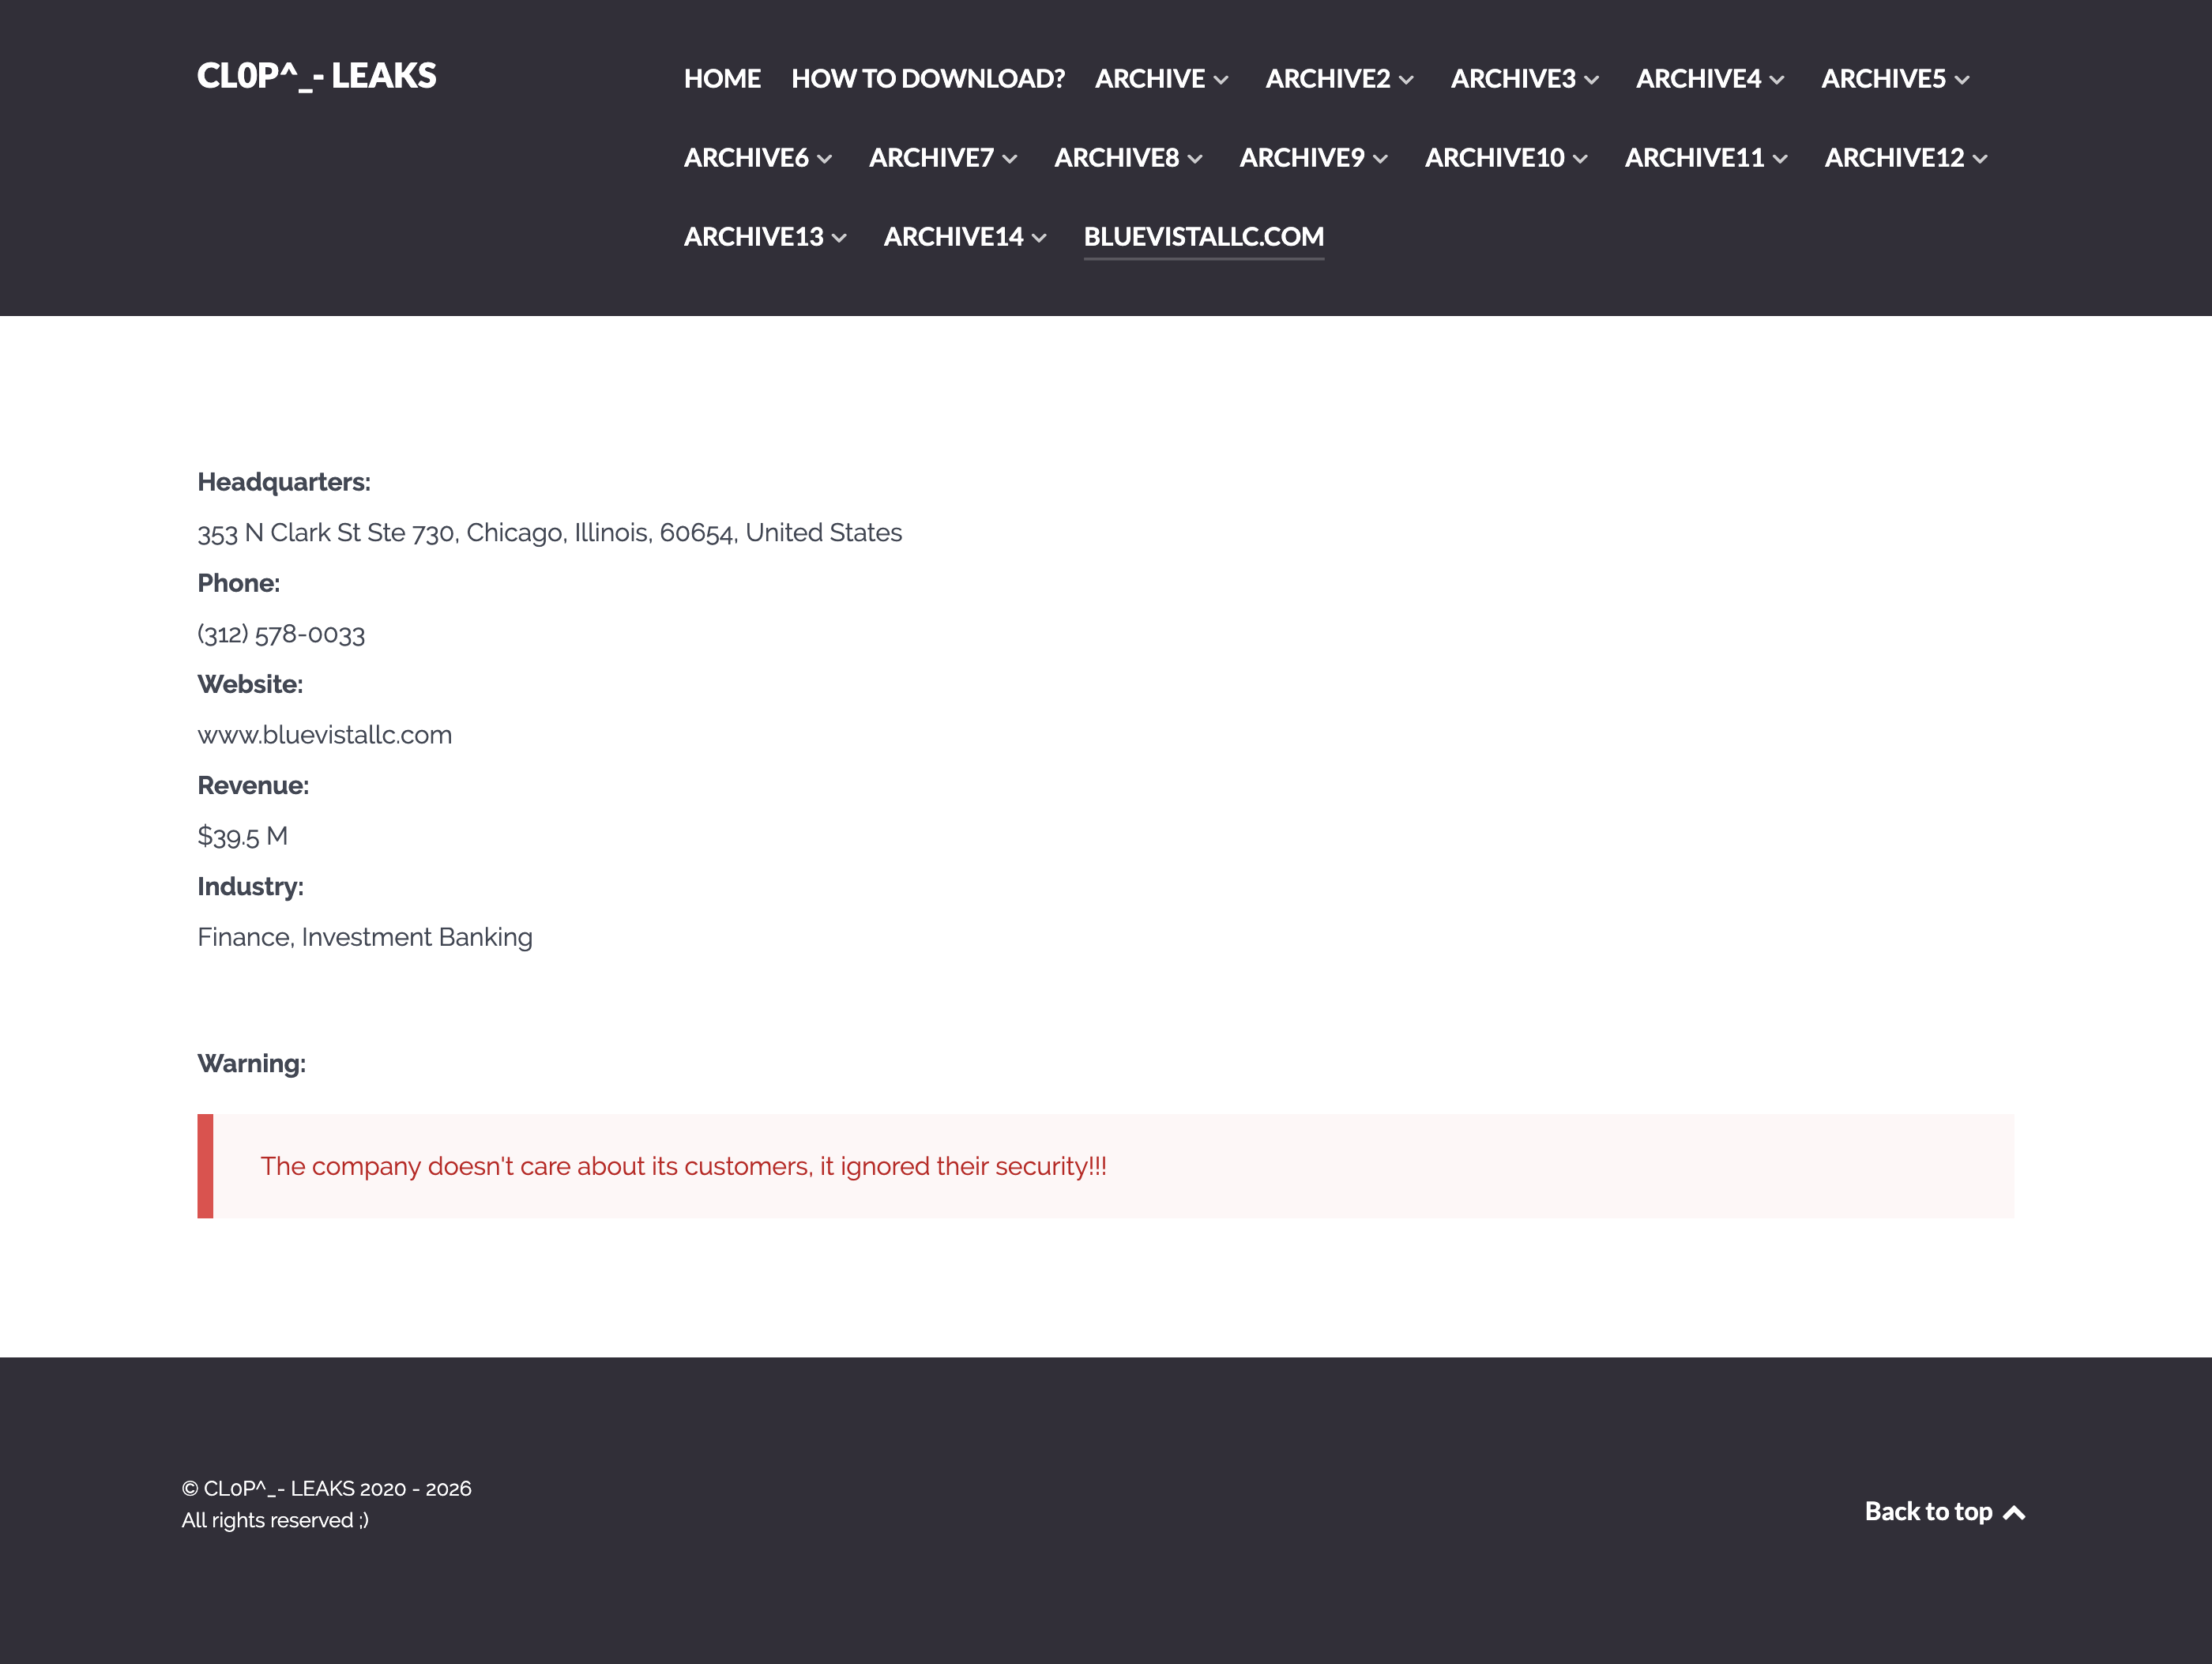Expand the ARCHIVE2 dropdown
This screenshot has width=2212, height=1664.
1339,79
